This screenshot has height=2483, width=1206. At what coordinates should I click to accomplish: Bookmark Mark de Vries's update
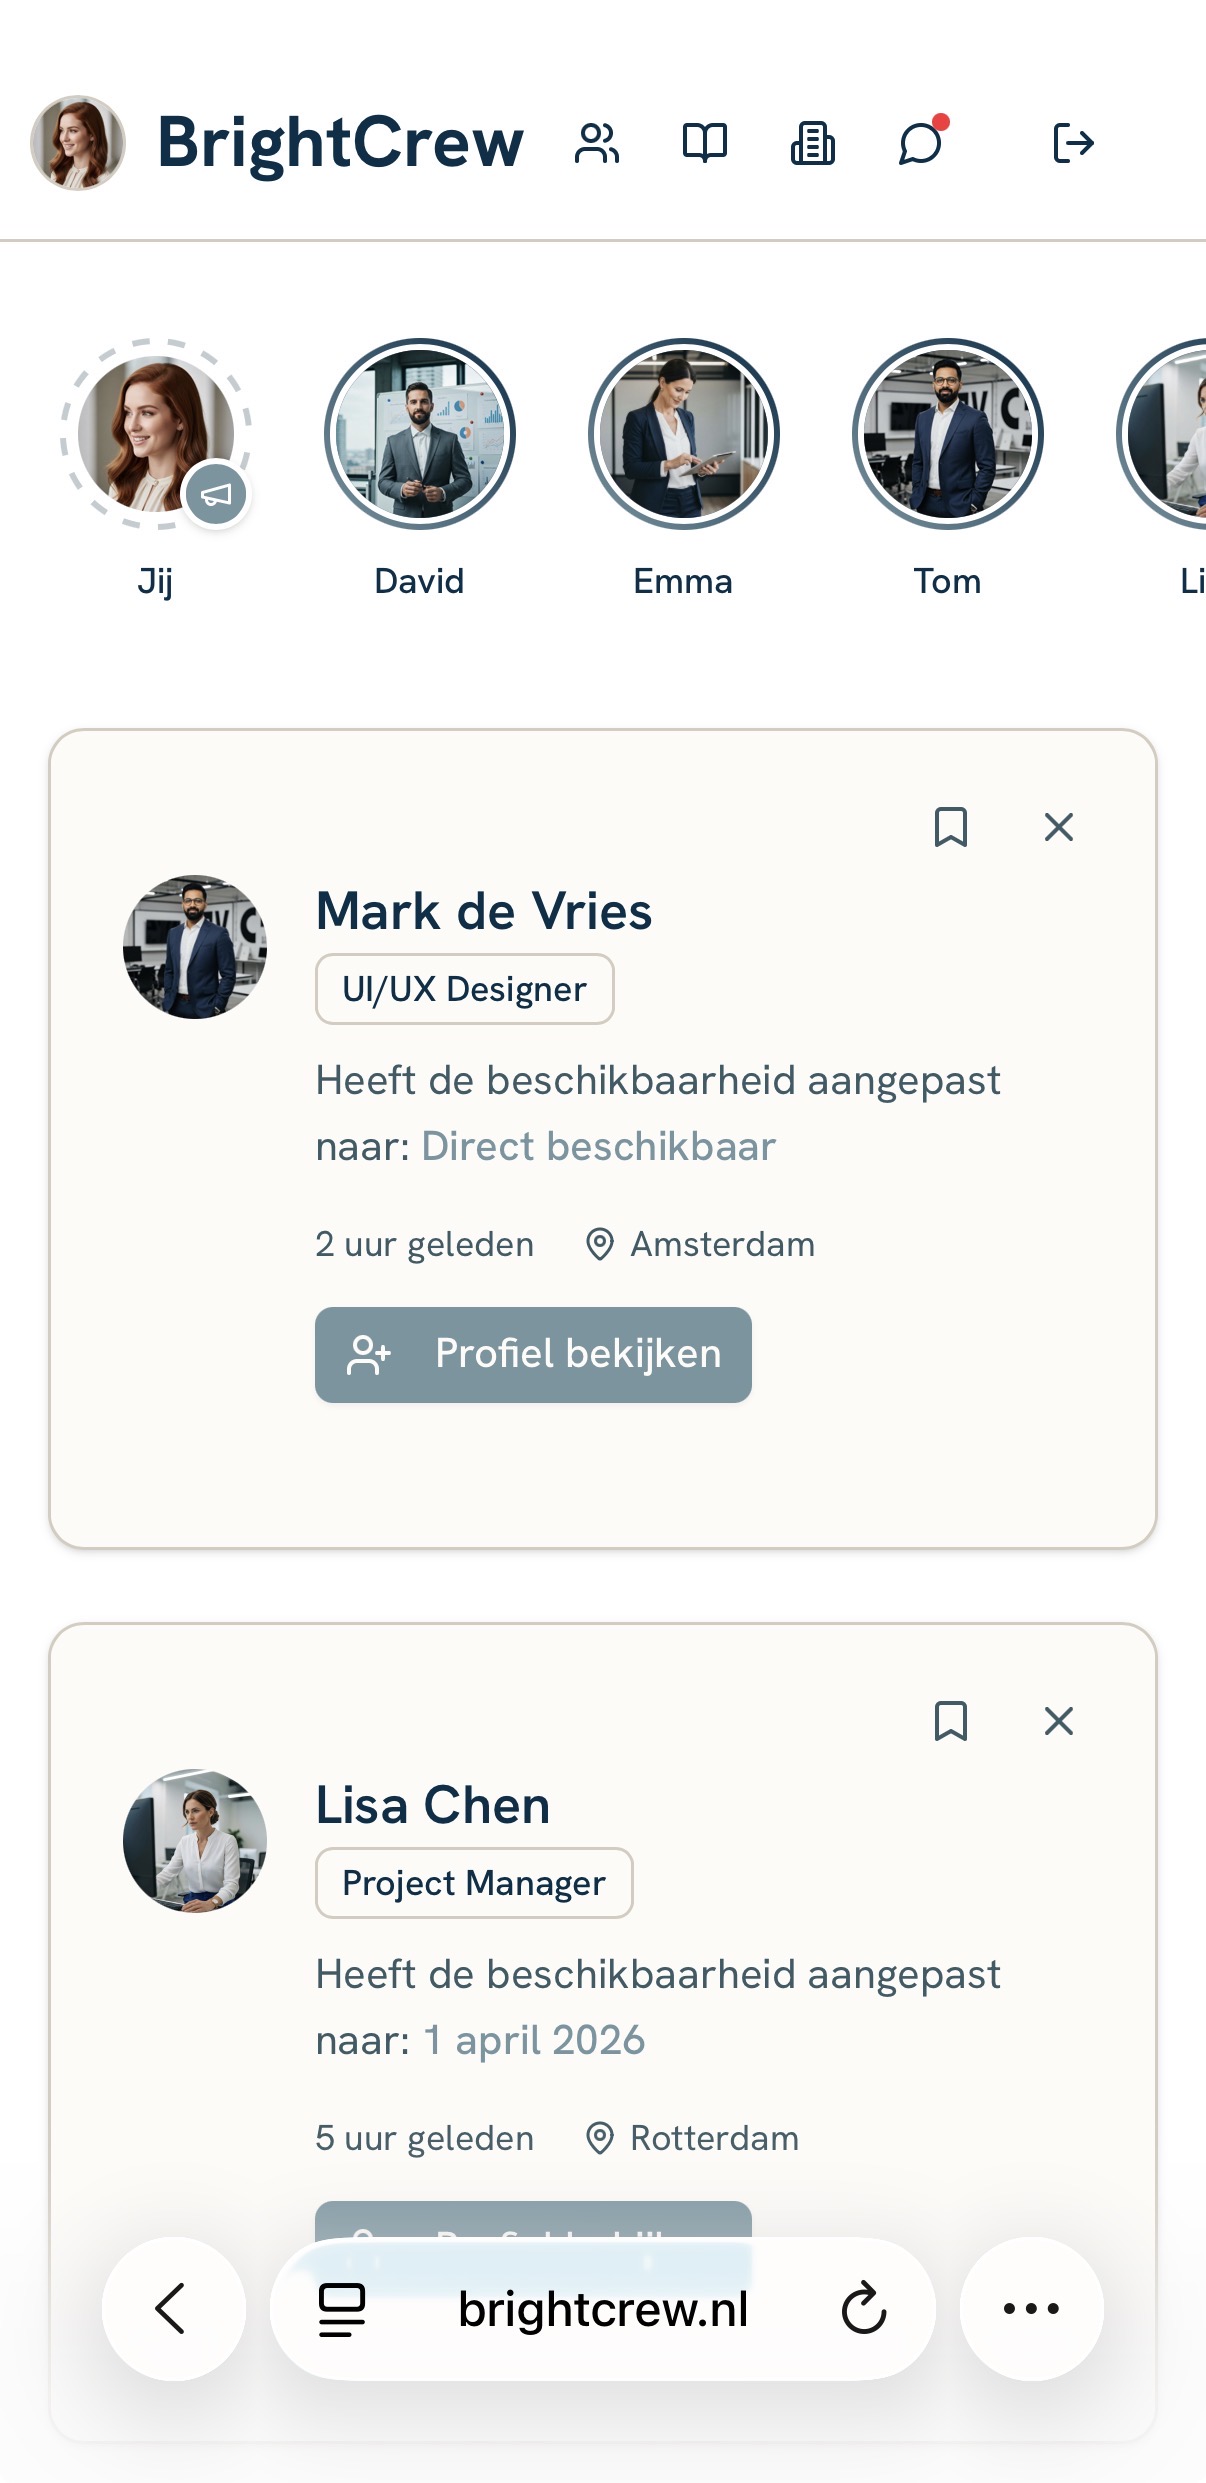pos(950,827)
